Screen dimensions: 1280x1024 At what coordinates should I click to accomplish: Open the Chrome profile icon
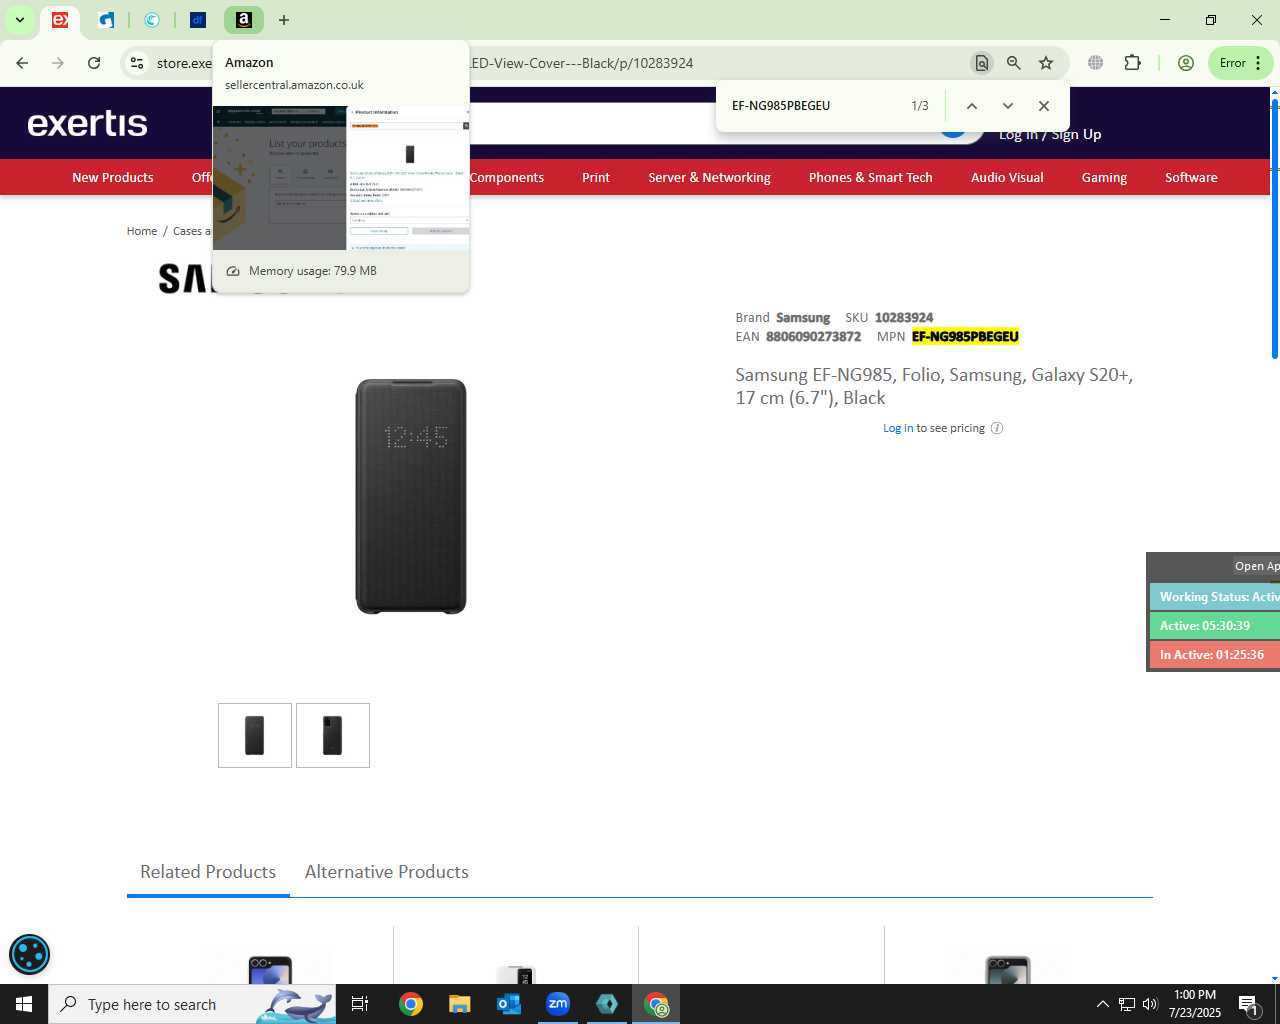pos(1186,63)
